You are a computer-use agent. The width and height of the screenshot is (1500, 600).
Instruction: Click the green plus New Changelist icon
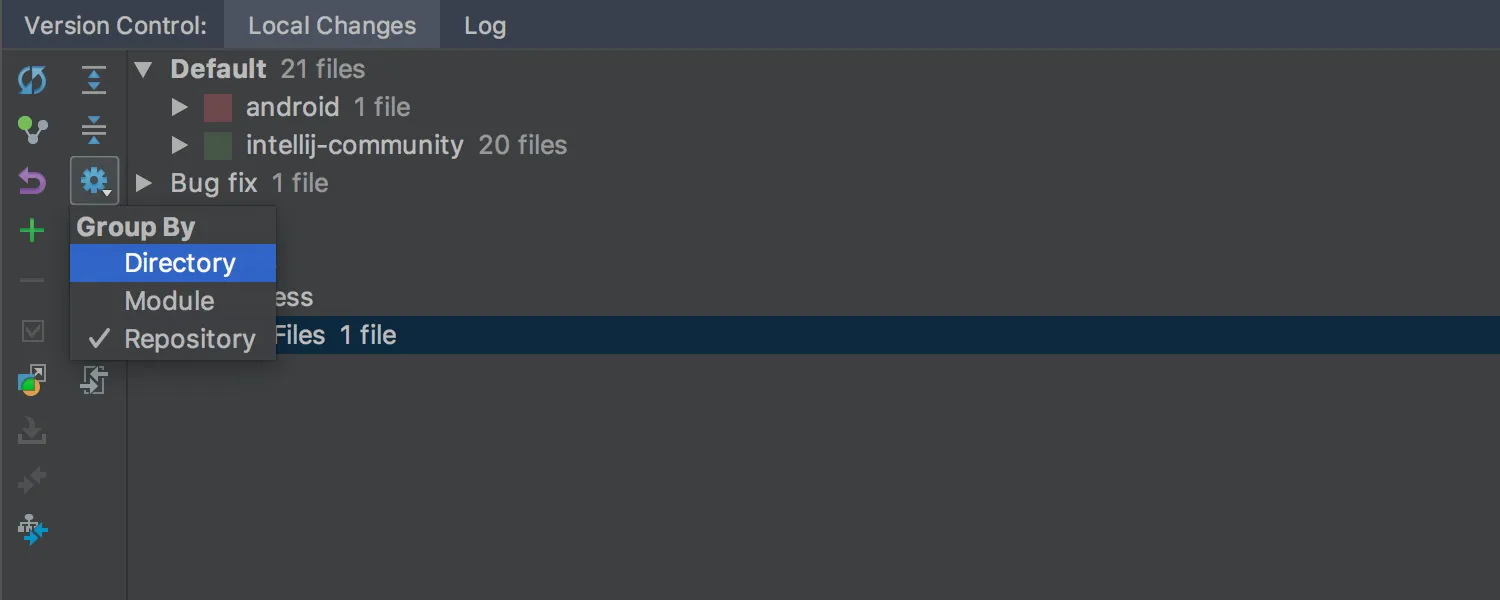point(32,231)
